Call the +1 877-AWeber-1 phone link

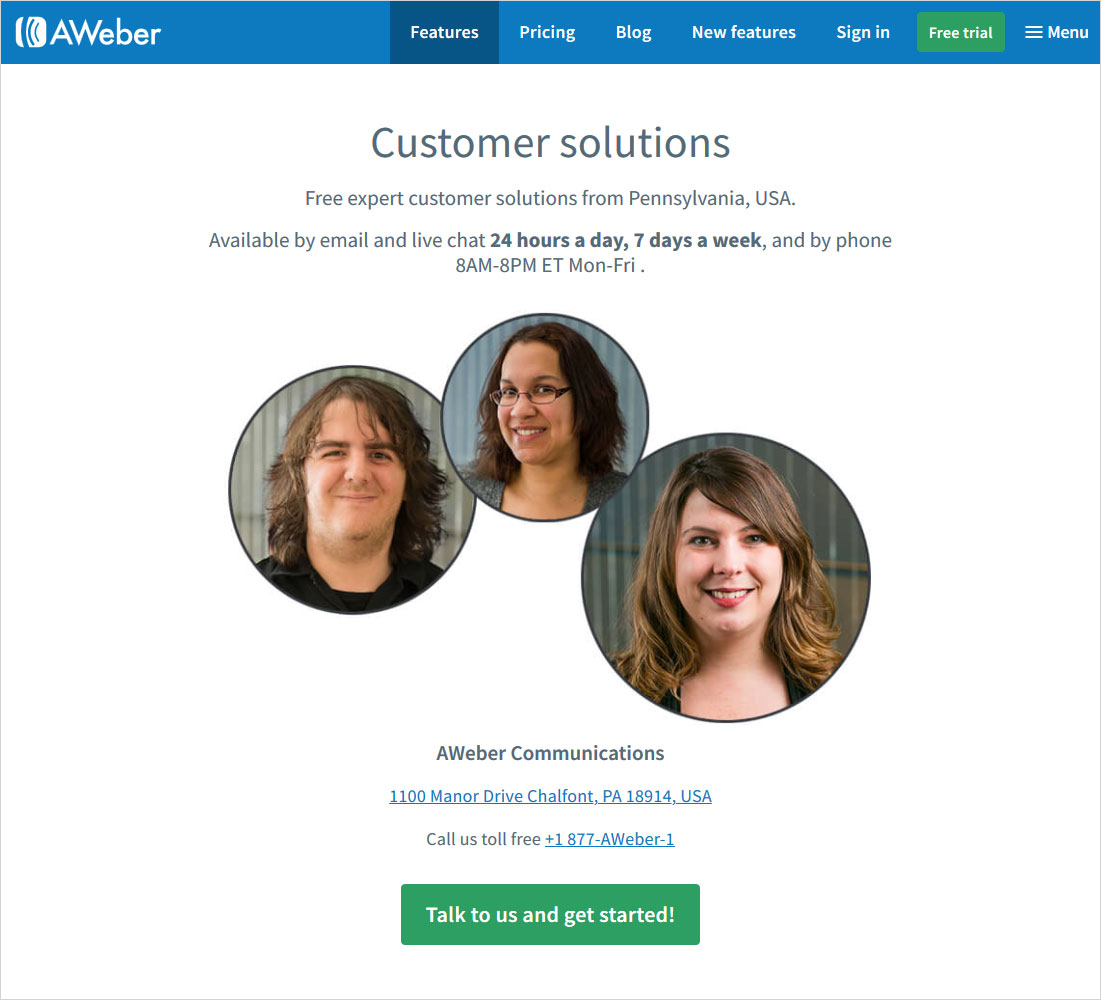pyautogui.click(x=609, y=838)
